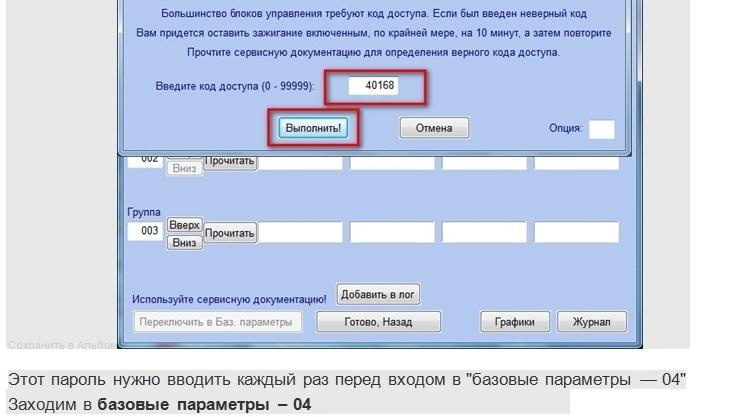Open the Графики graphs window
742x417 pixels.
(x=514, y=322)
